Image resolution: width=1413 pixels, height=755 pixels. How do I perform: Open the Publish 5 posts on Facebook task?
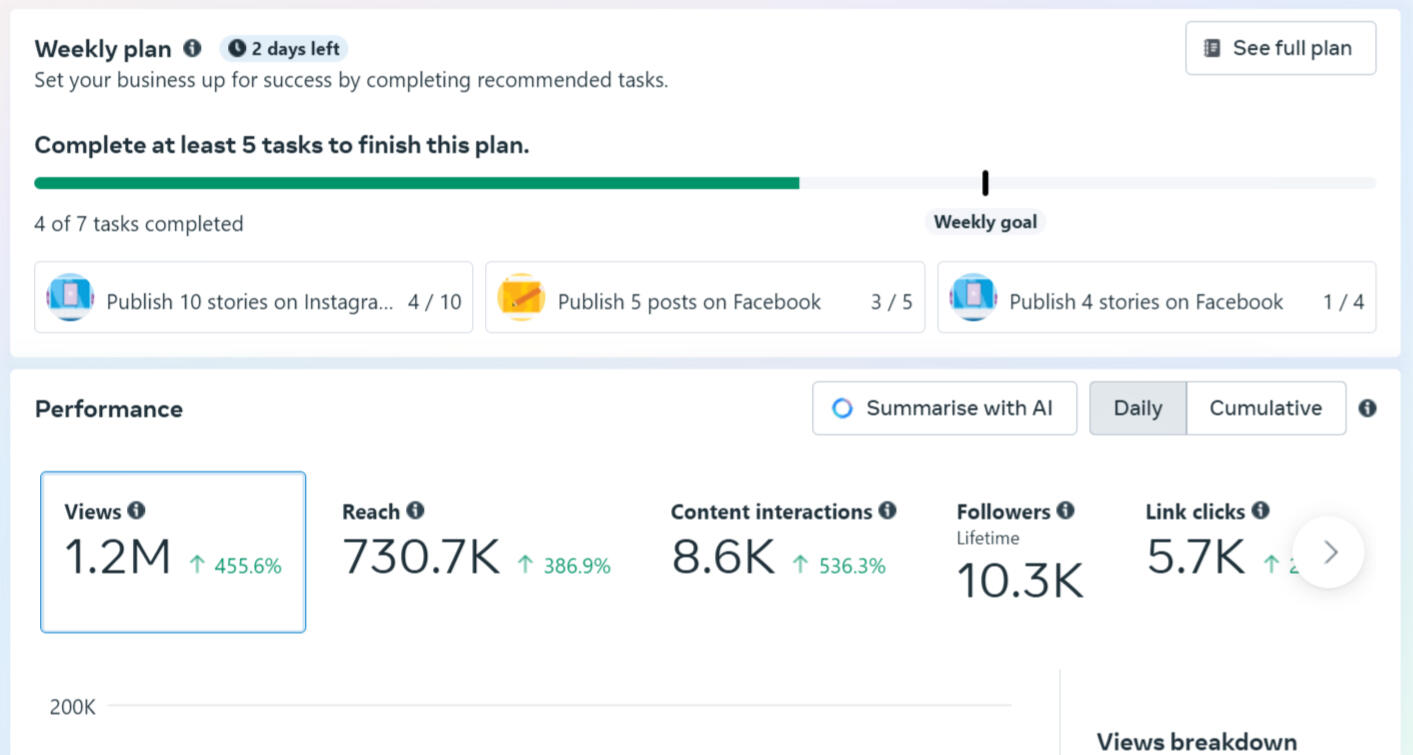coord(705,297)
